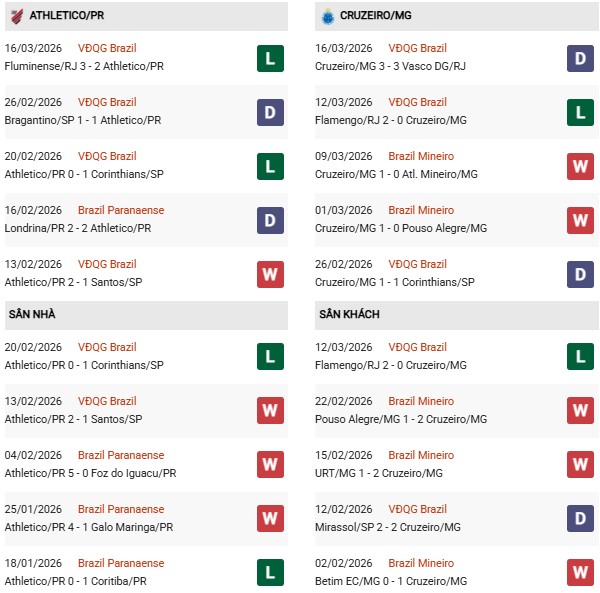Screen dimensions: 600x593
Task: Click the W badge for Betim EC/MG 0 - 1 Cruzeiro/MG
Action: 581,572
